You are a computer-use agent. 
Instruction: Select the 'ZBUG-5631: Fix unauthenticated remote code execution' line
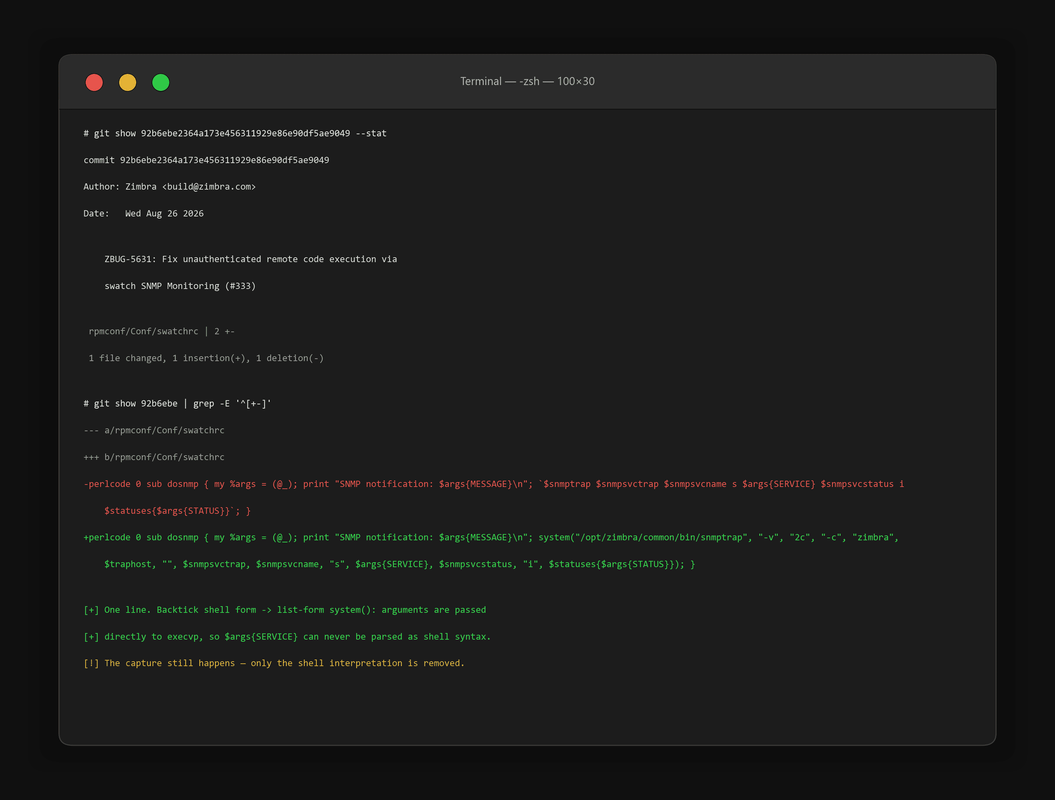(x=250, y=259)
